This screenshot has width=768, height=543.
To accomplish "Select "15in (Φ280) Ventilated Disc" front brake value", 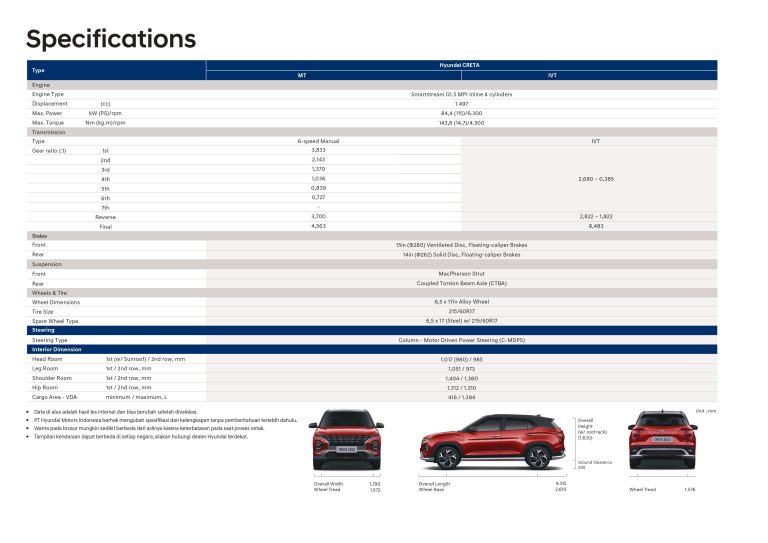I will (461, 245).
